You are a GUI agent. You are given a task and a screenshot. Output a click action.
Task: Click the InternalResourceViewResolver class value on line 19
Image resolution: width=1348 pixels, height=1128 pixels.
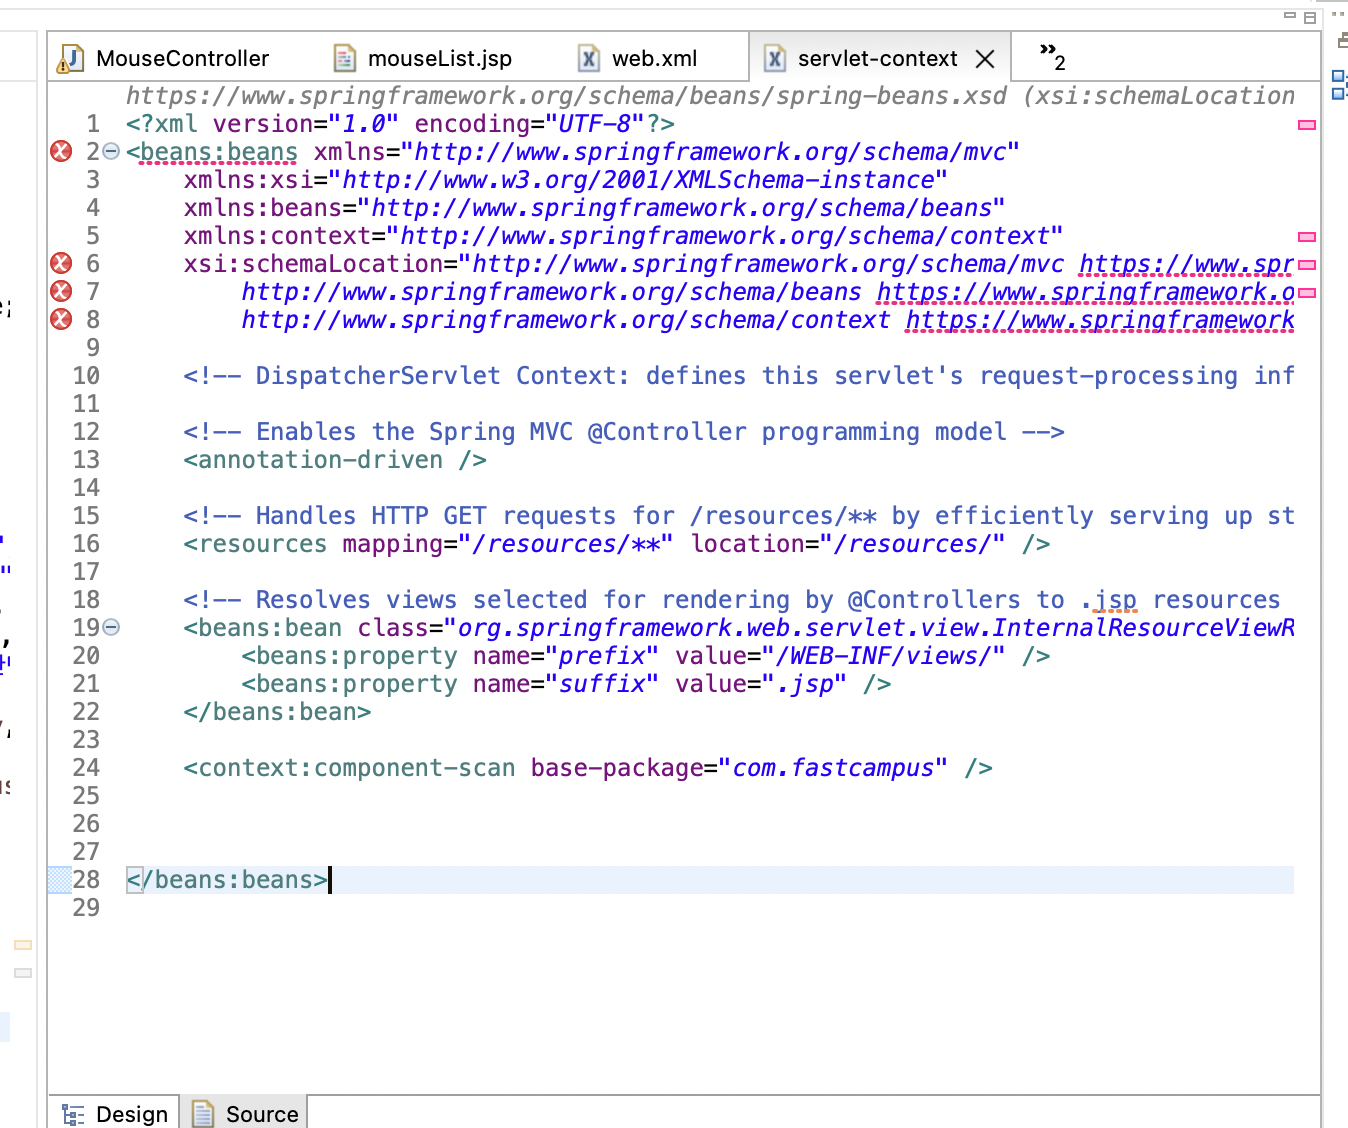pos(876,628)
